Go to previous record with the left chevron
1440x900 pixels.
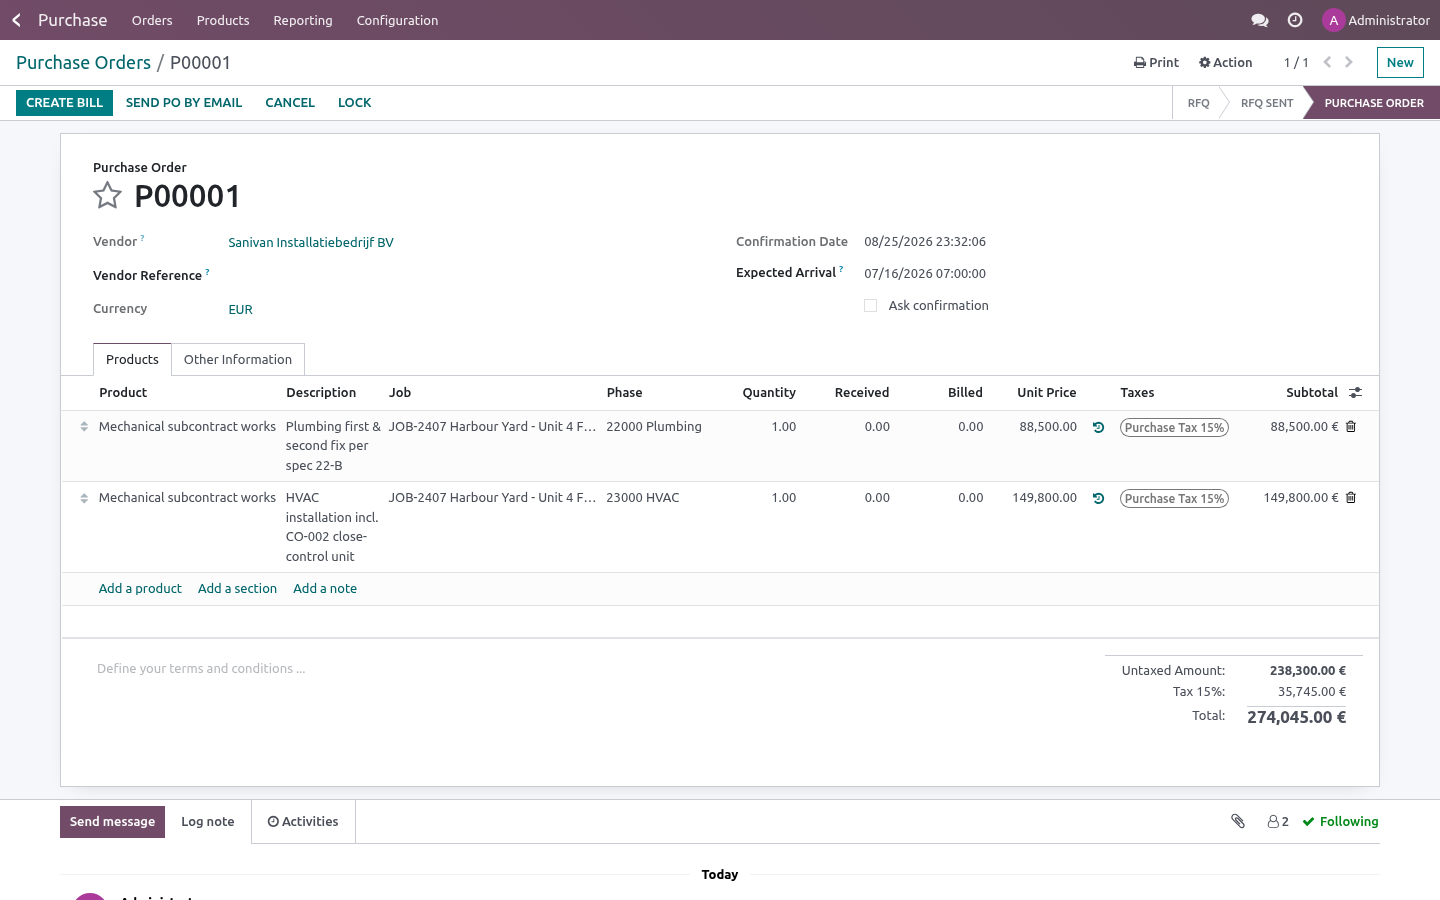pos(1327,62)
